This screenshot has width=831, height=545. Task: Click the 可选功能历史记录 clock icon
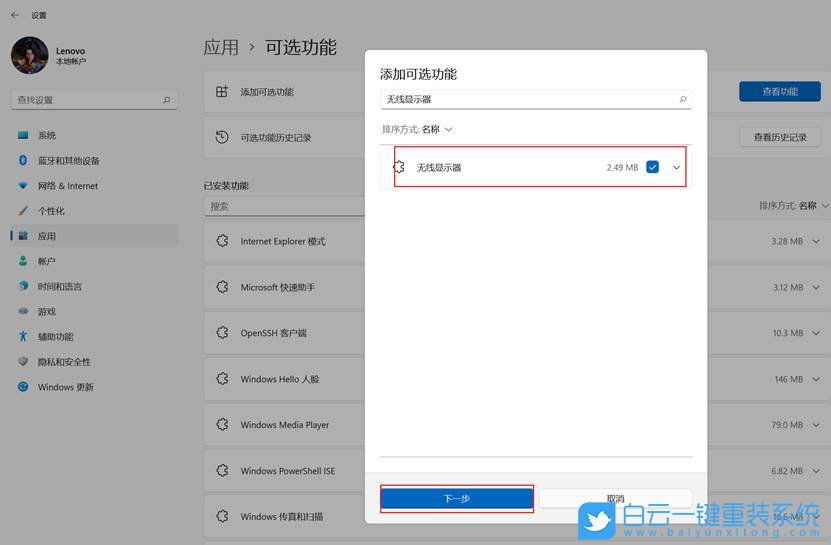(222, 137)
